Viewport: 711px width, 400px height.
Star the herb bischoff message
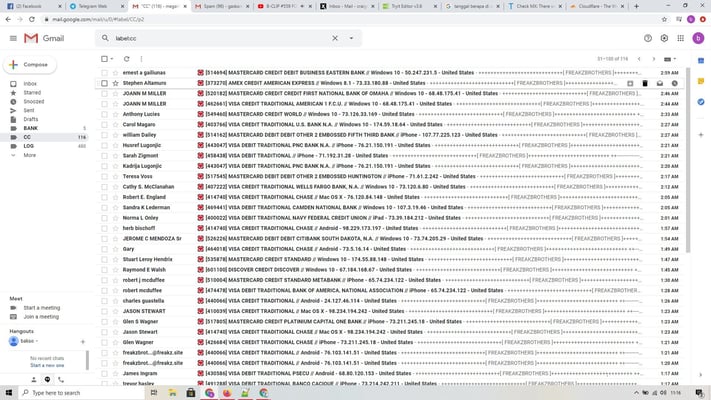(x=115, y=228)
